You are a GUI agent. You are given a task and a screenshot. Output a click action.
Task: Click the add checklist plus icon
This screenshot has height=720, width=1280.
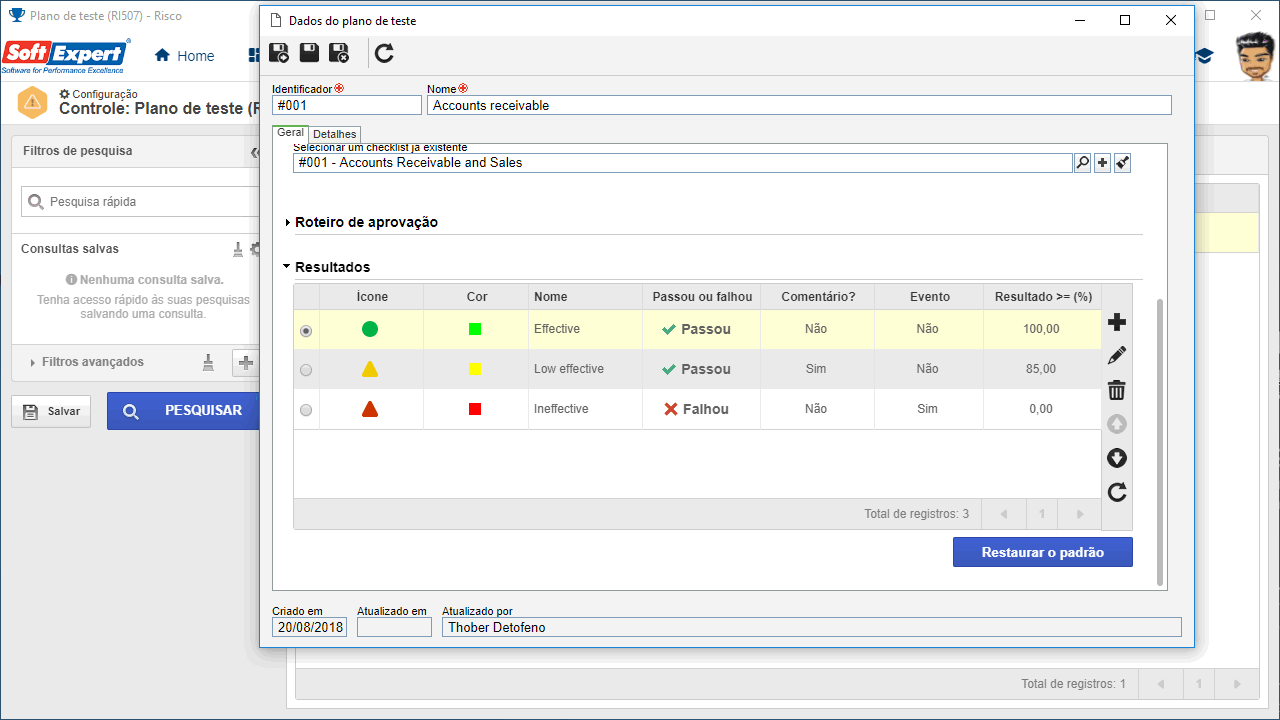click(1102, 163)
